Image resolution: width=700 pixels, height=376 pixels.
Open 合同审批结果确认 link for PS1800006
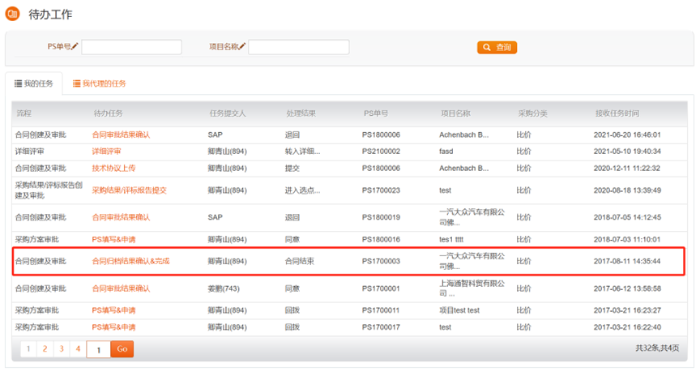click(x=121, y=135)
